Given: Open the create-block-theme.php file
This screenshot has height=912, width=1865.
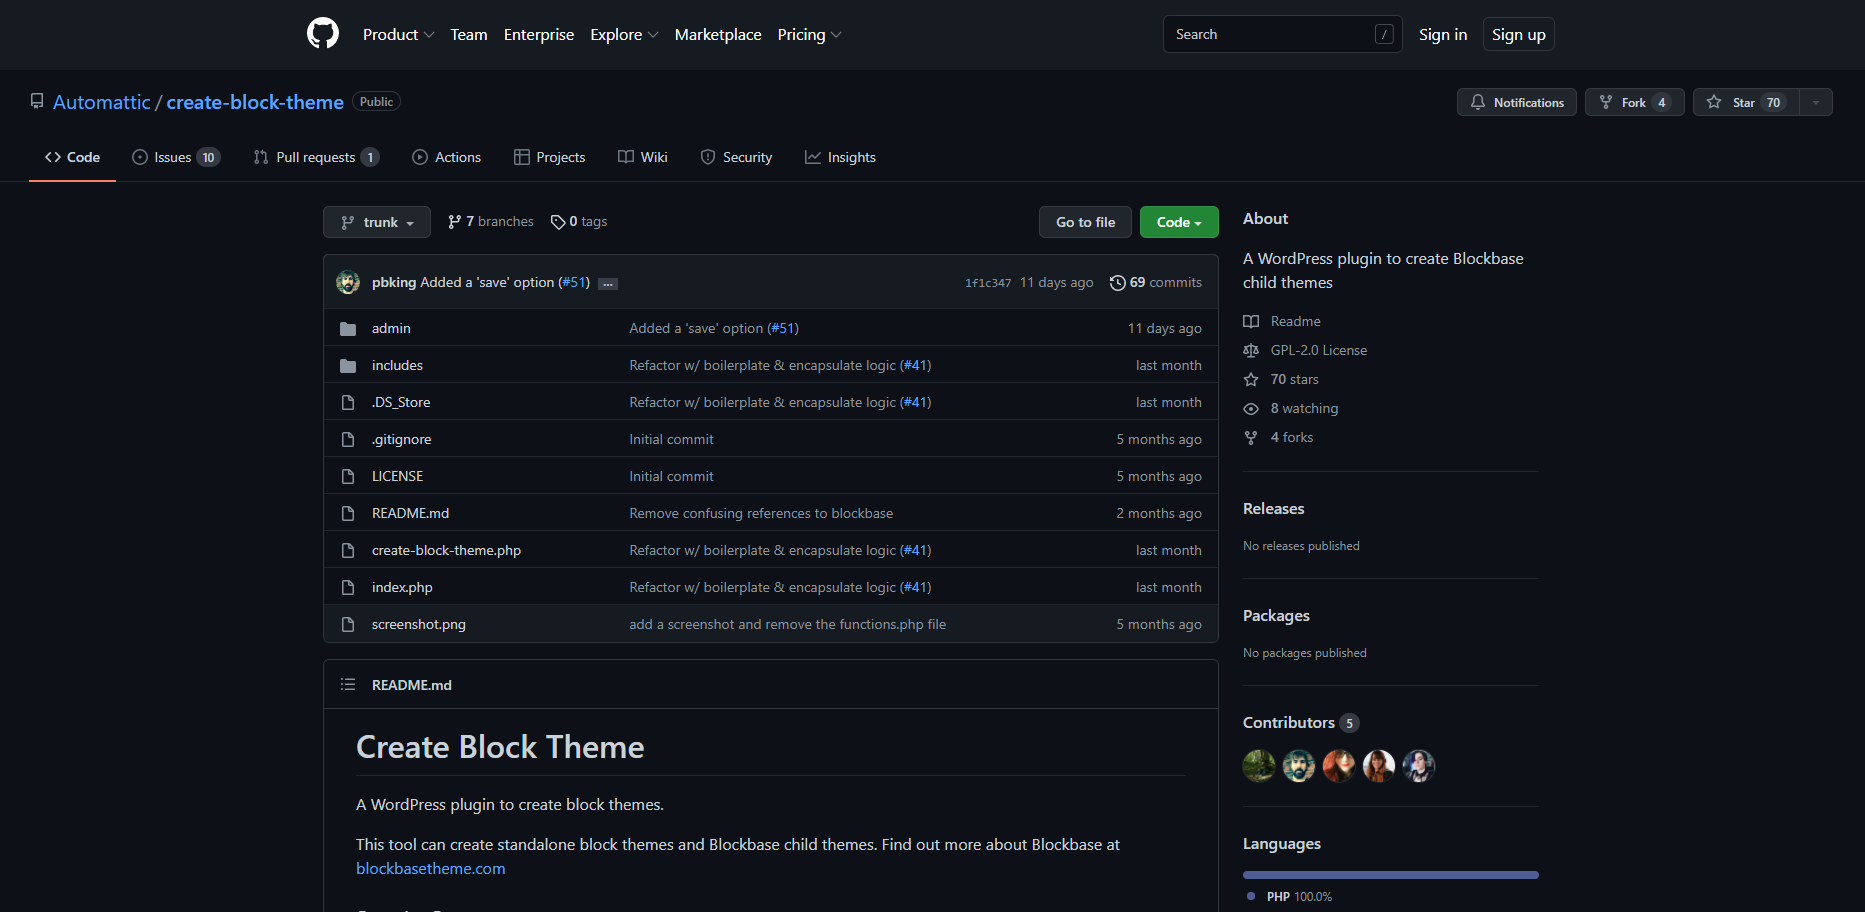Looking at the screenshot, I should [x=446, y=551].
